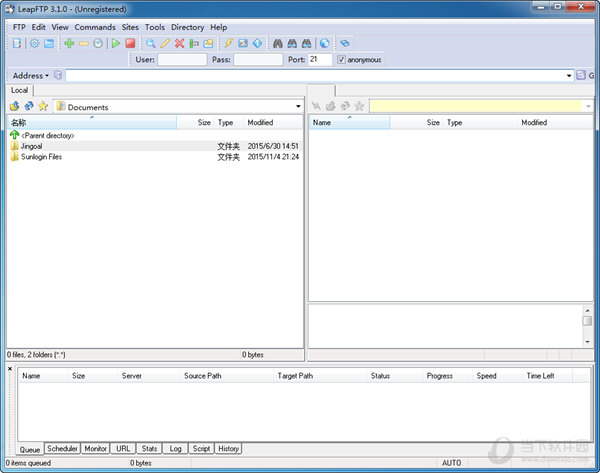Screen dimensions: 600x473
Task: Click the local pane up-folder icon
Action: point(15,106)
